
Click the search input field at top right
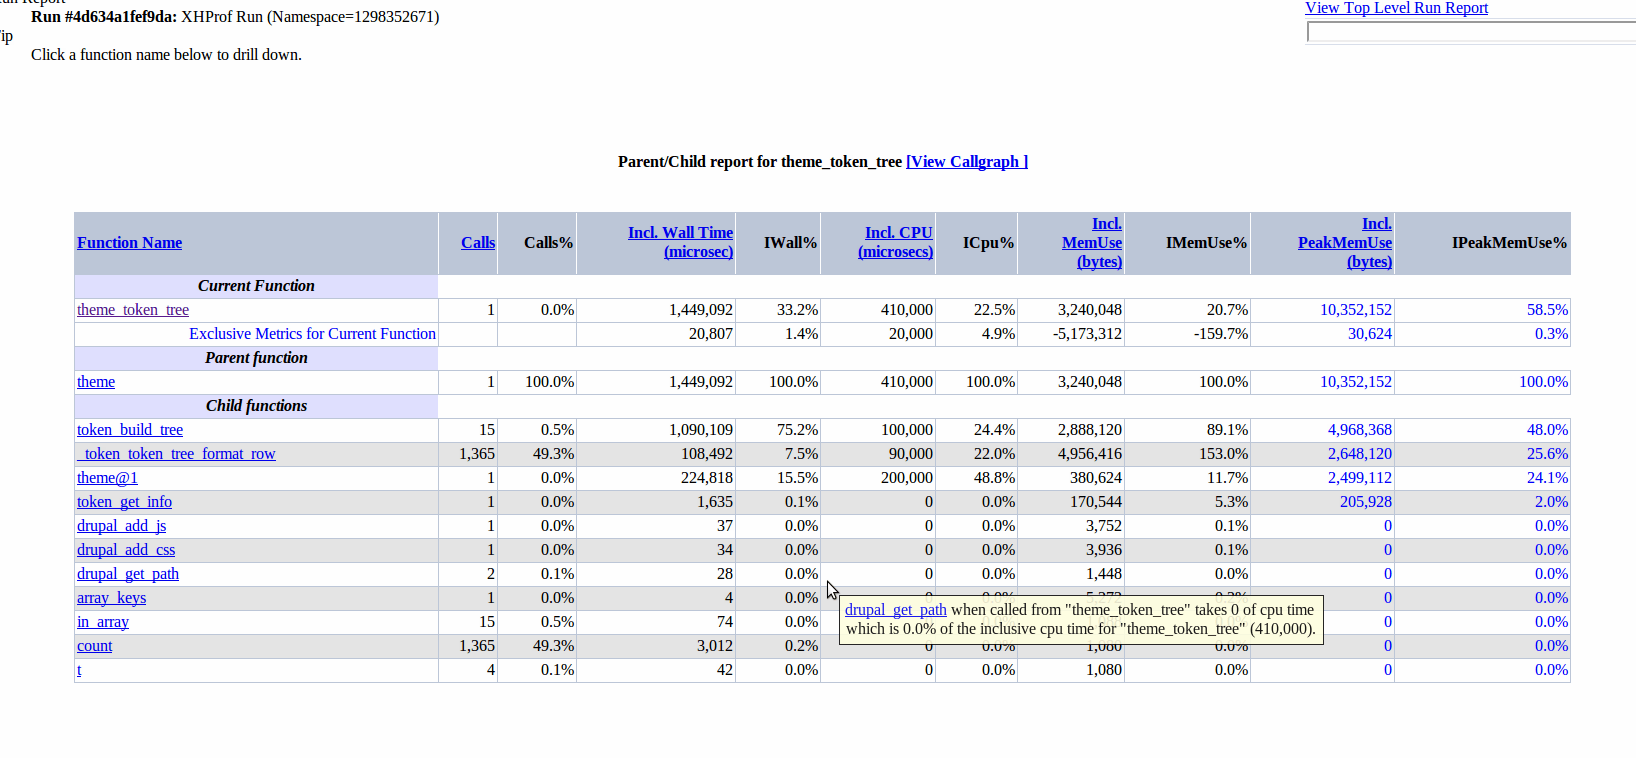pos(1471,32)
